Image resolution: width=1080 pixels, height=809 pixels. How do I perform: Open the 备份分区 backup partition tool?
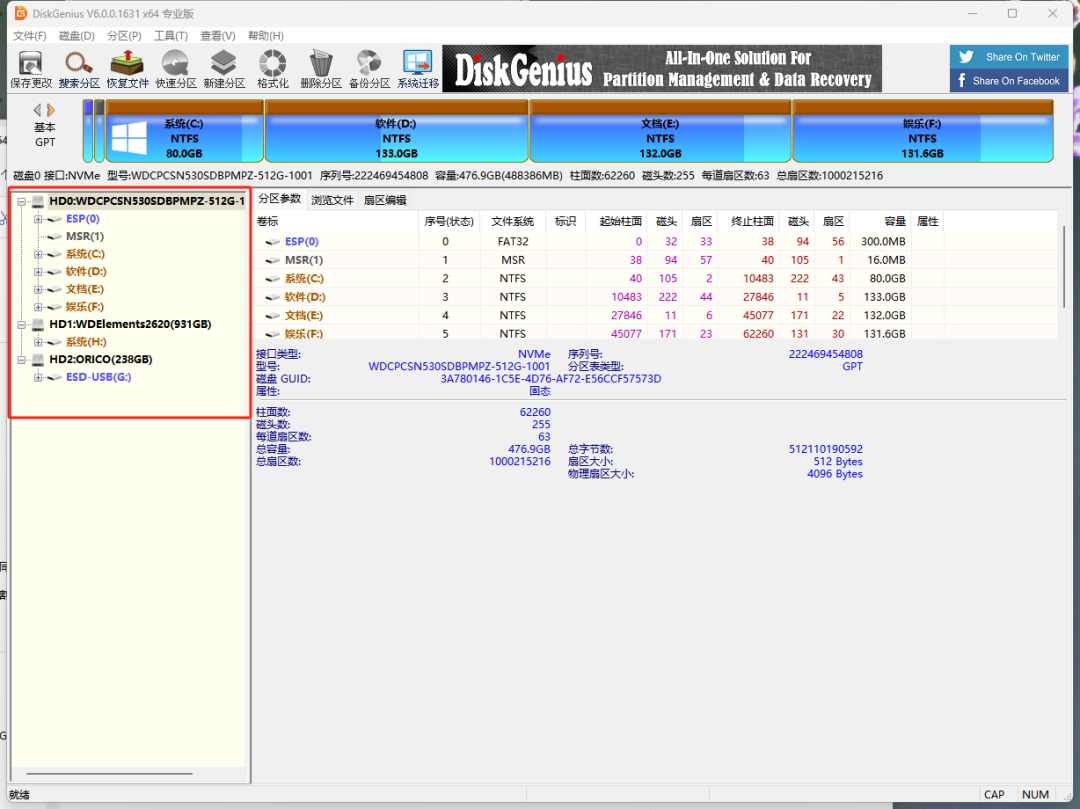click(x=369, y=69)
